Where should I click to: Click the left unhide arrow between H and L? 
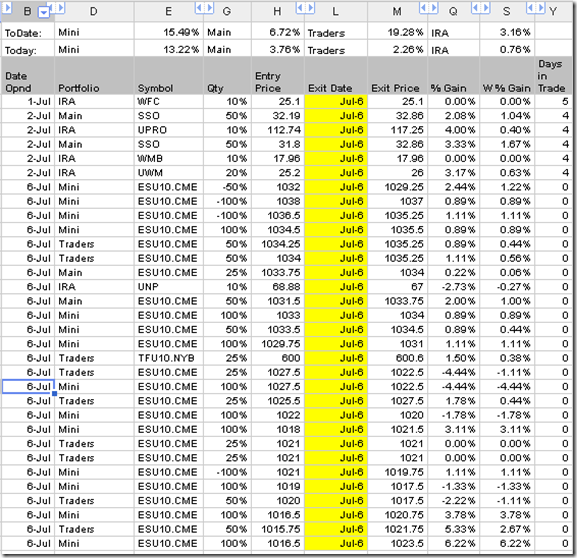point(300,8)
